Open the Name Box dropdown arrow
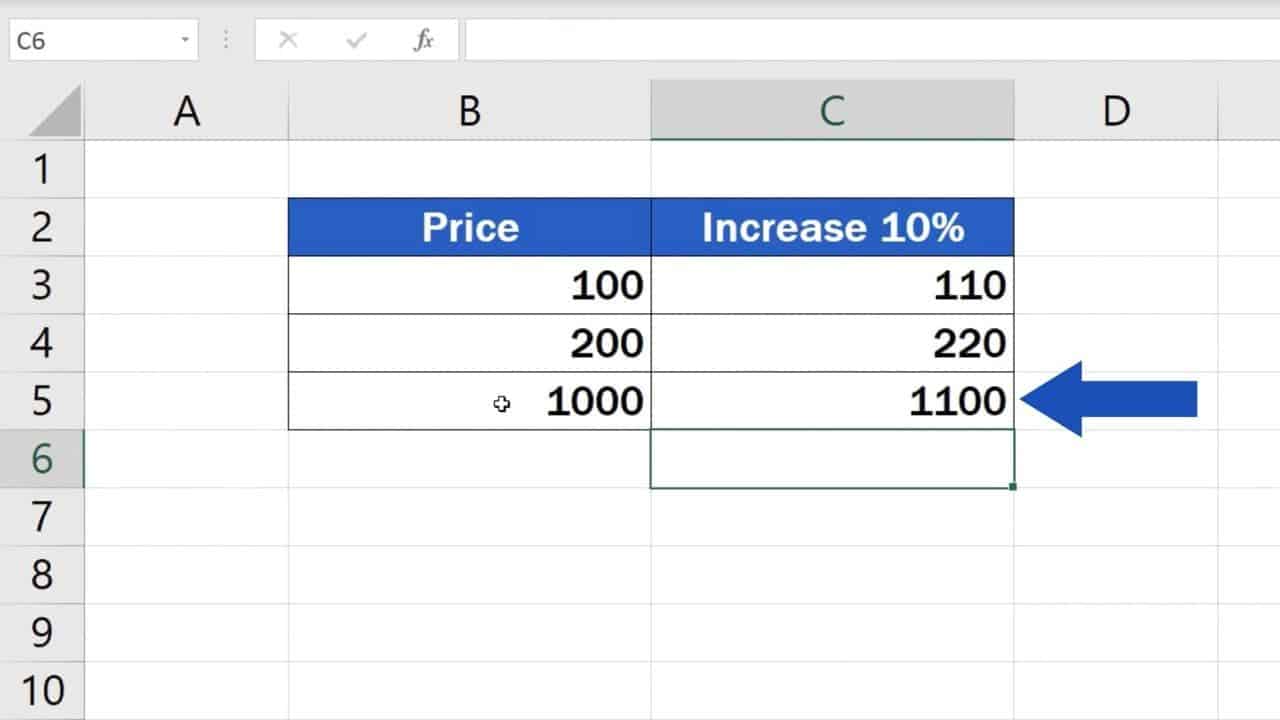Screen dimensions: 1280x720 pos(185,40)
